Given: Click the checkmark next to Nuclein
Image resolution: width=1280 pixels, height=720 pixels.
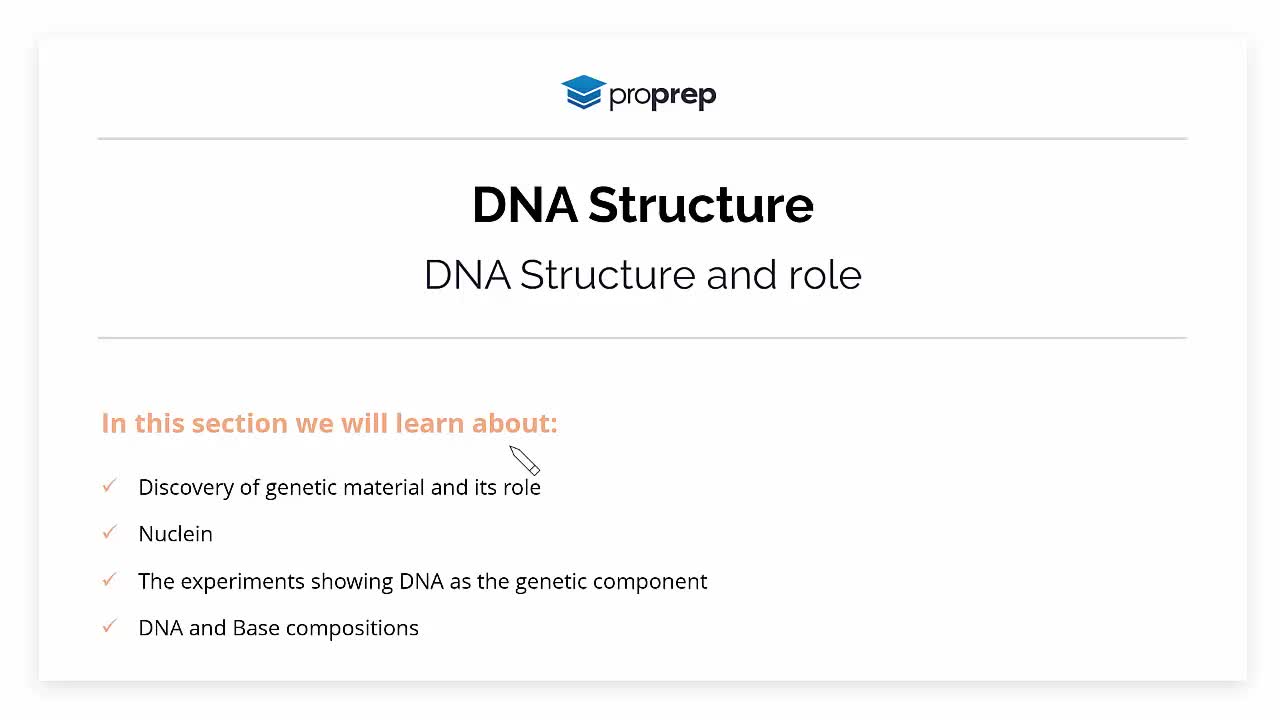Looking at the screenshot, I should pyautogui.click(x=110, y=533).
